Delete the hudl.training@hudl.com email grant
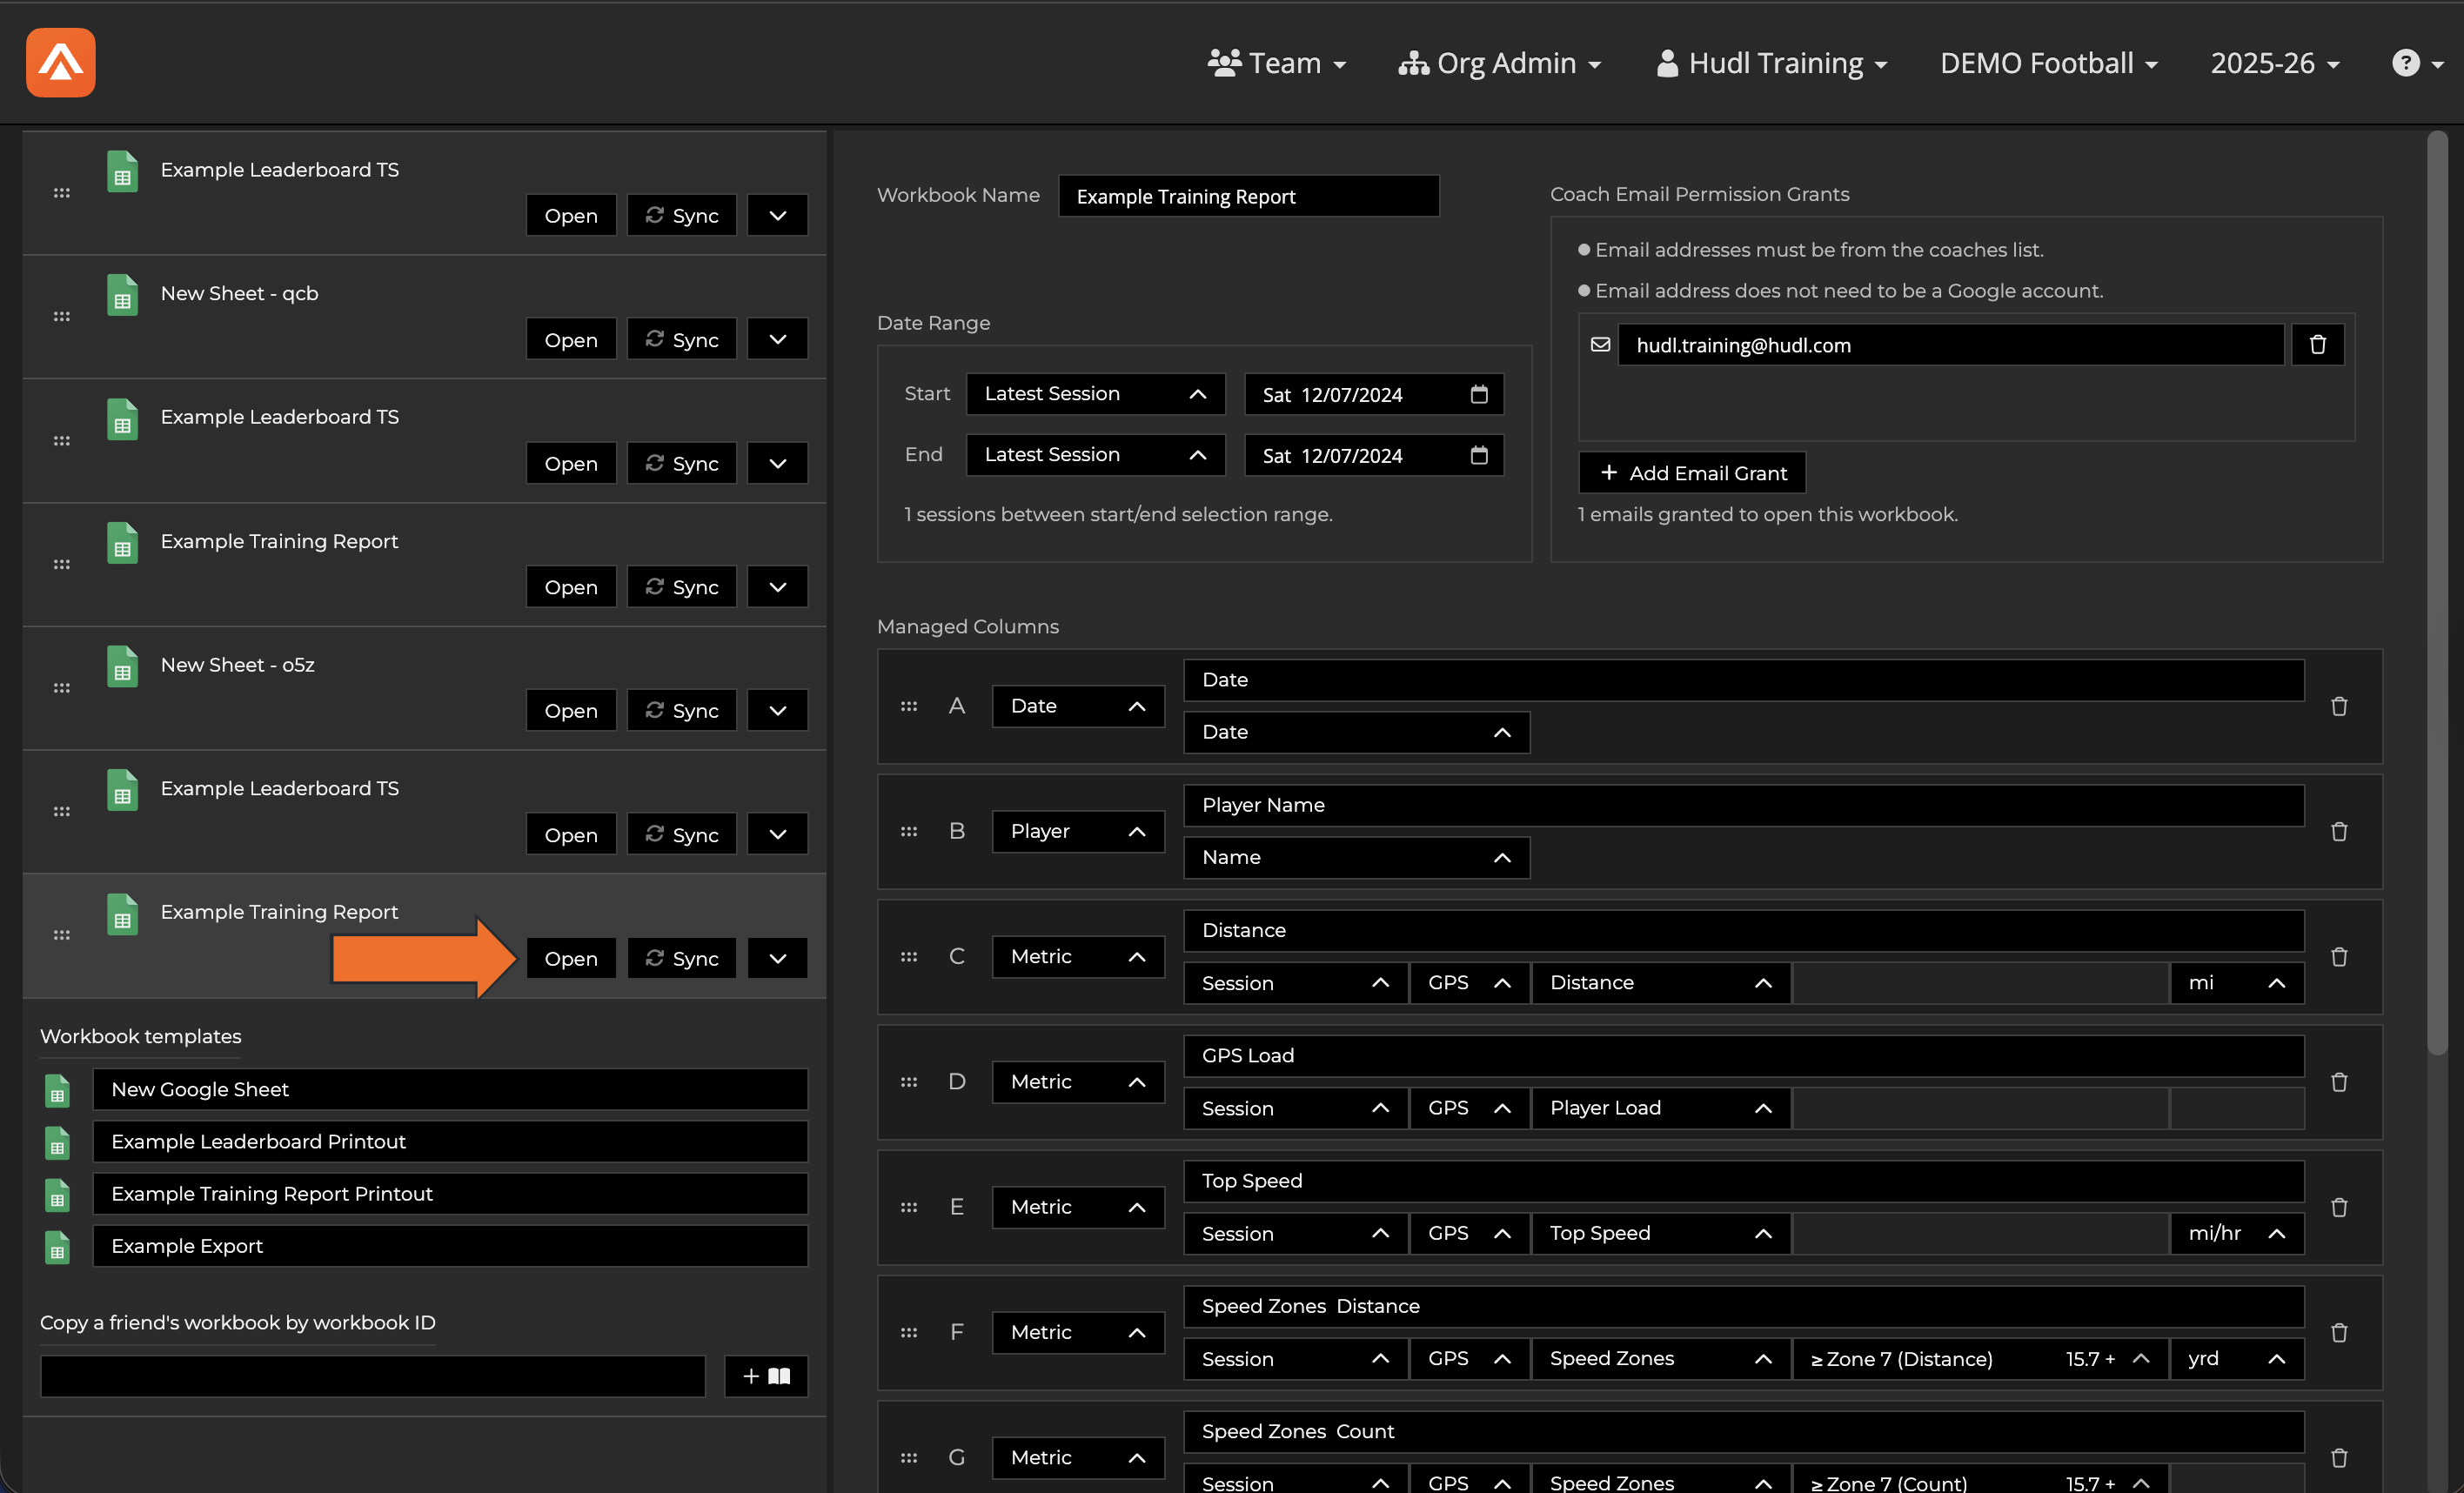This screenshot has height=1493, width=2464. tap(2317, 345)
